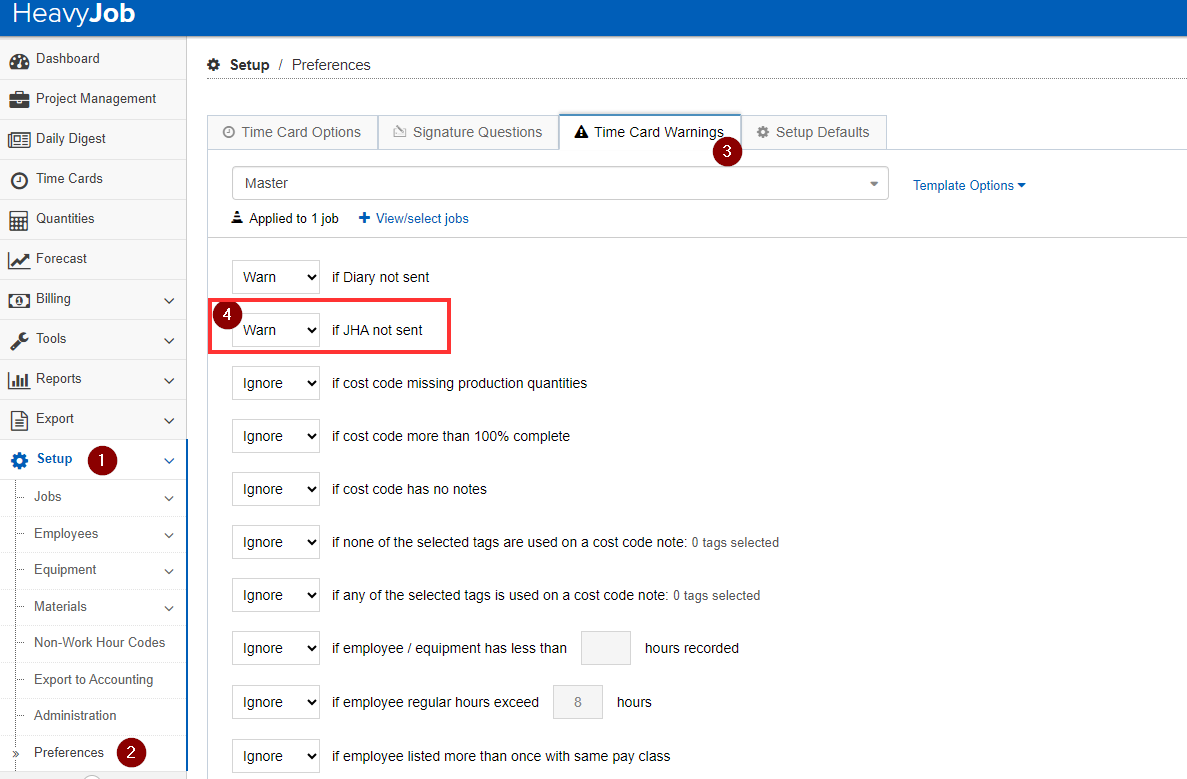Click the clock icon on Time Card Options tab
The width and height of the screenshot is (1187, 779).
[x=229, y=132]
